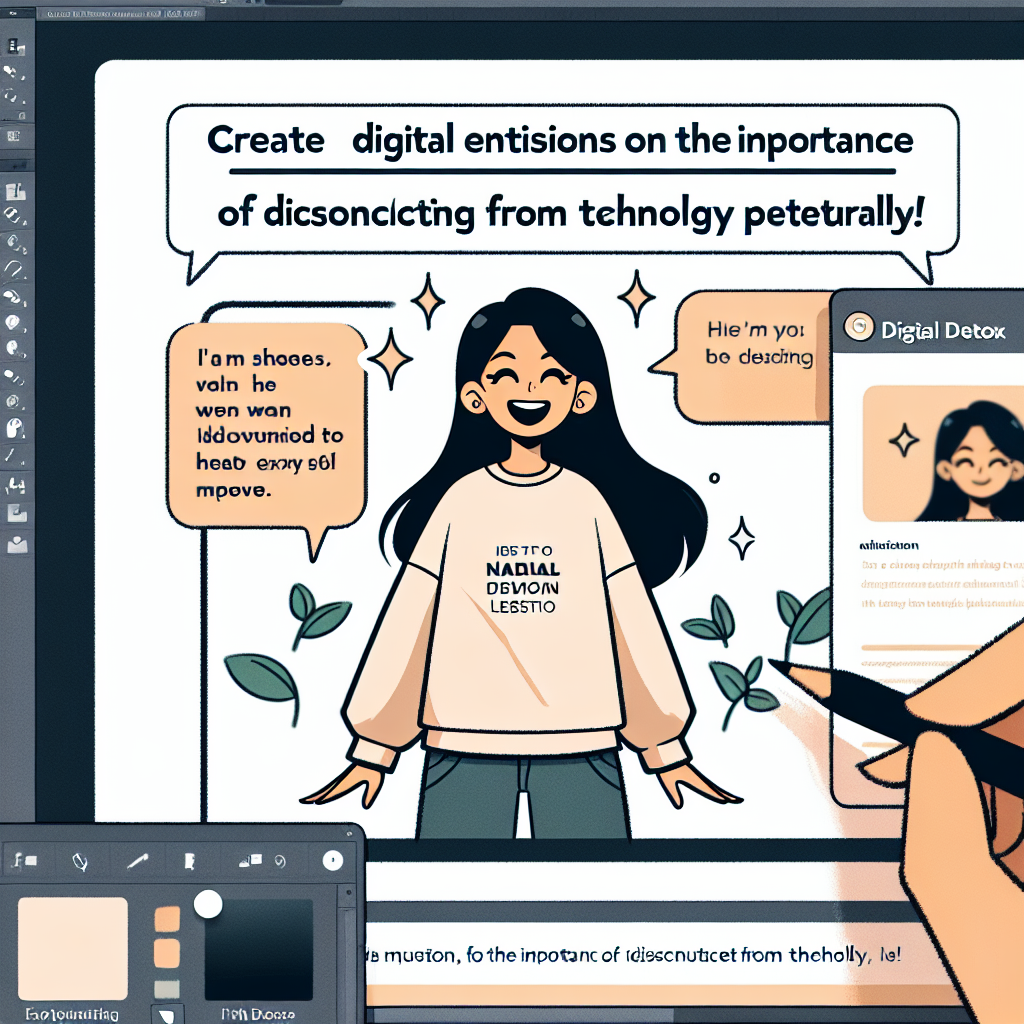Image resolution: width=1024 pixels, height=1024 pixels.
Task: Select the diagonal line tool in left toolbar
Action: tap(11, 455)
